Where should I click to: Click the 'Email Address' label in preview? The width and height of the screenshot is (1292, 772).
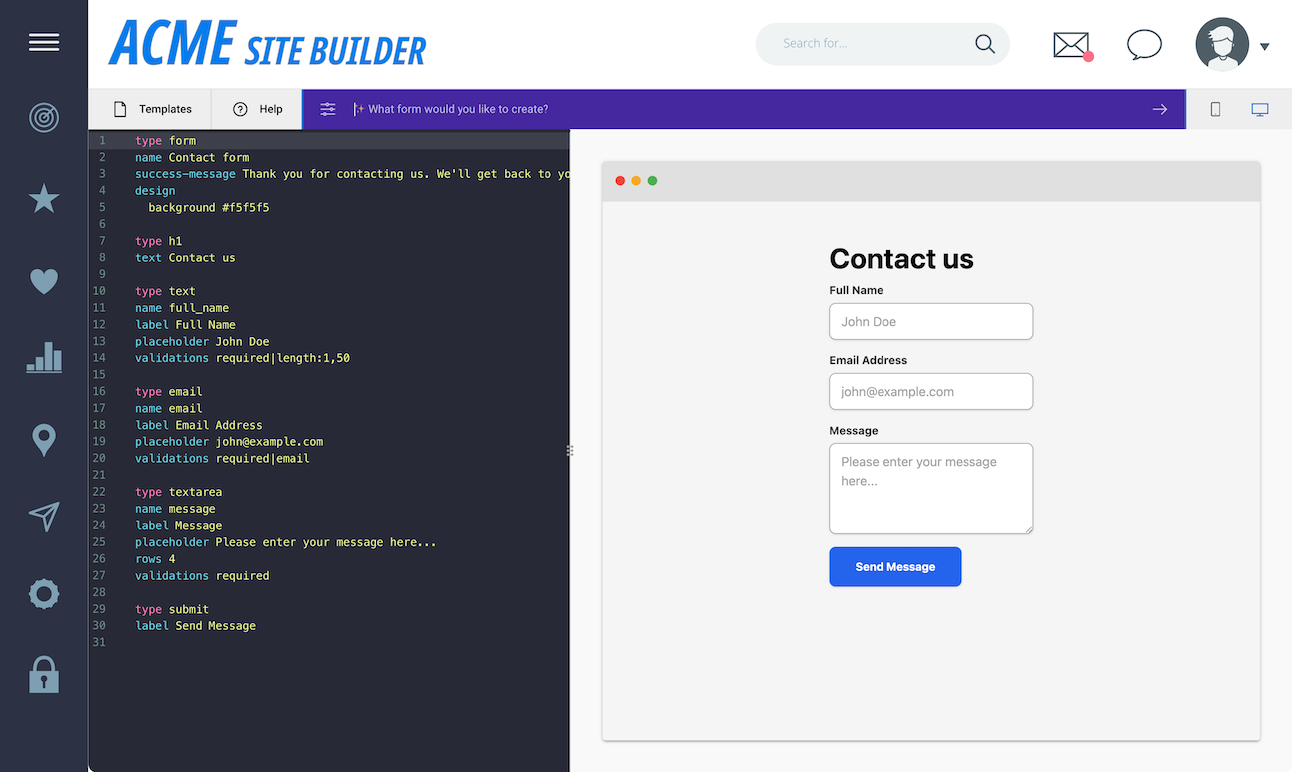868,360
